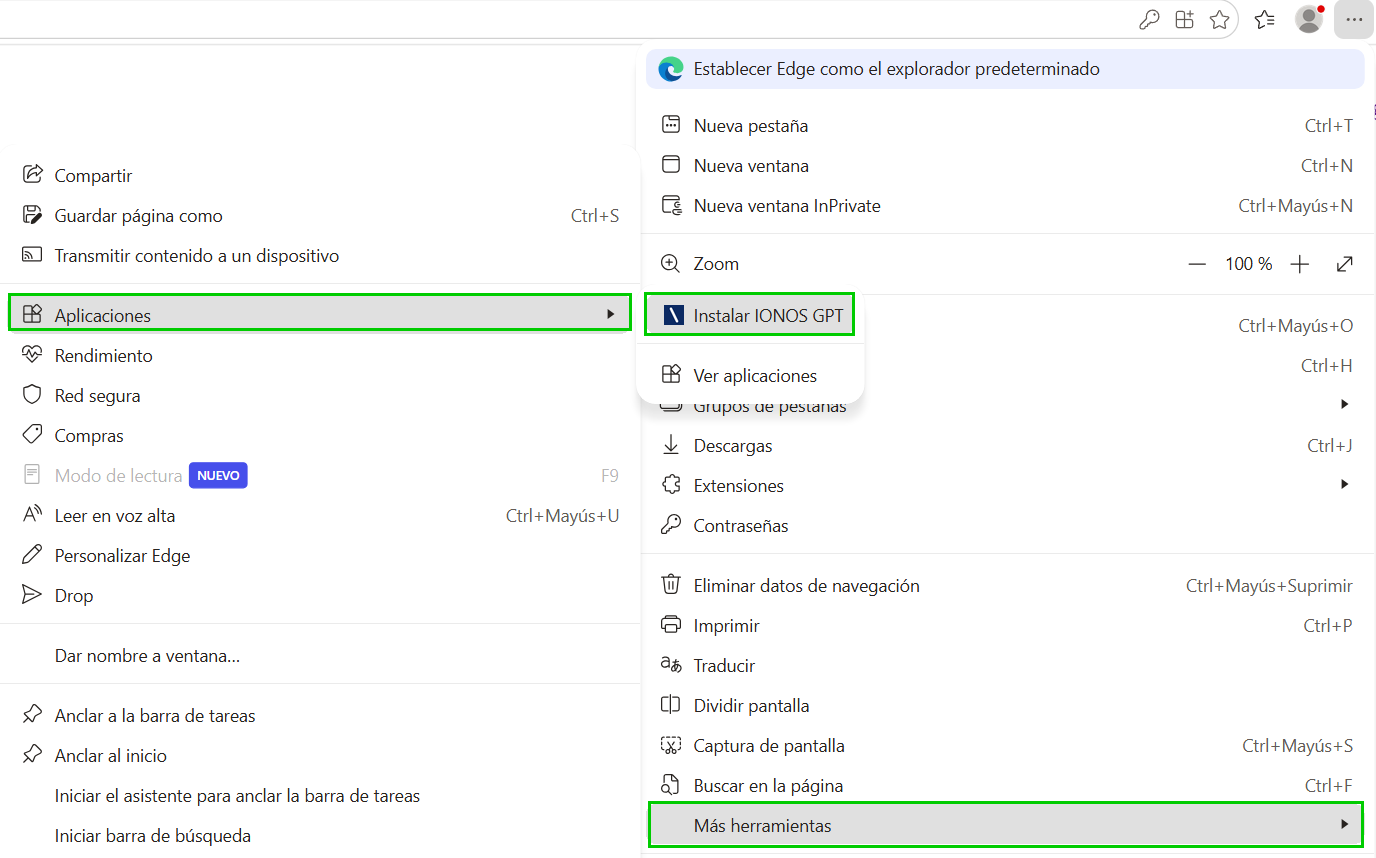
Task: Click the Extensiones puzzle icon
Action: tap(671, 485)
